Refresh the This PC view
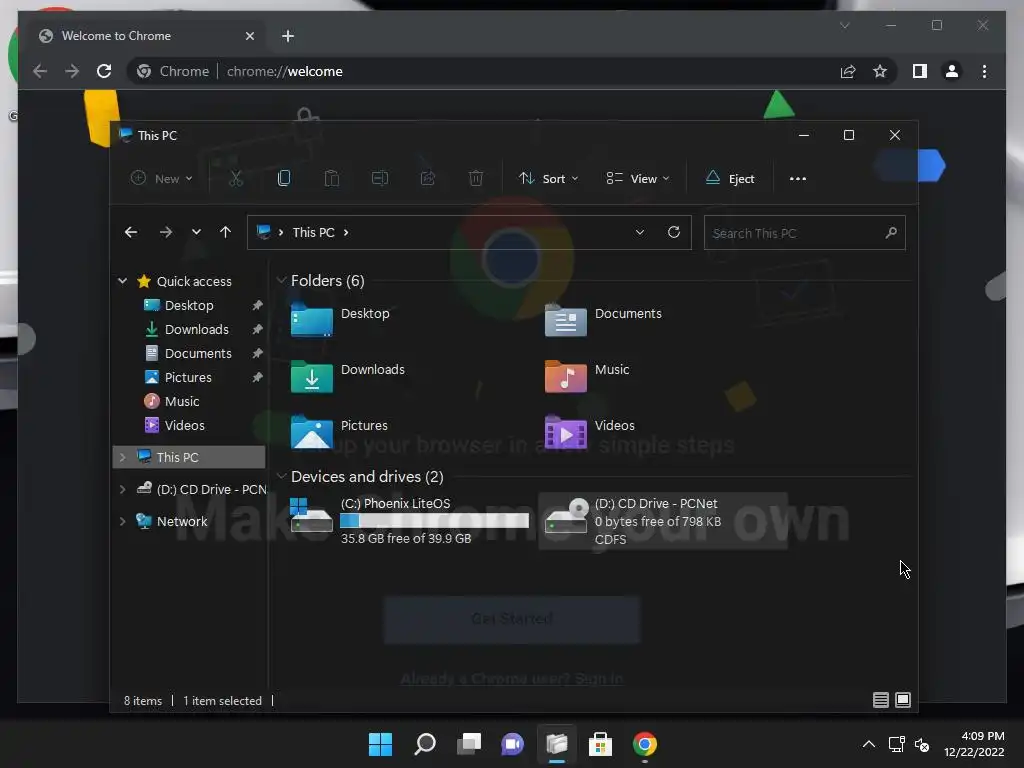 pos(673,232)
